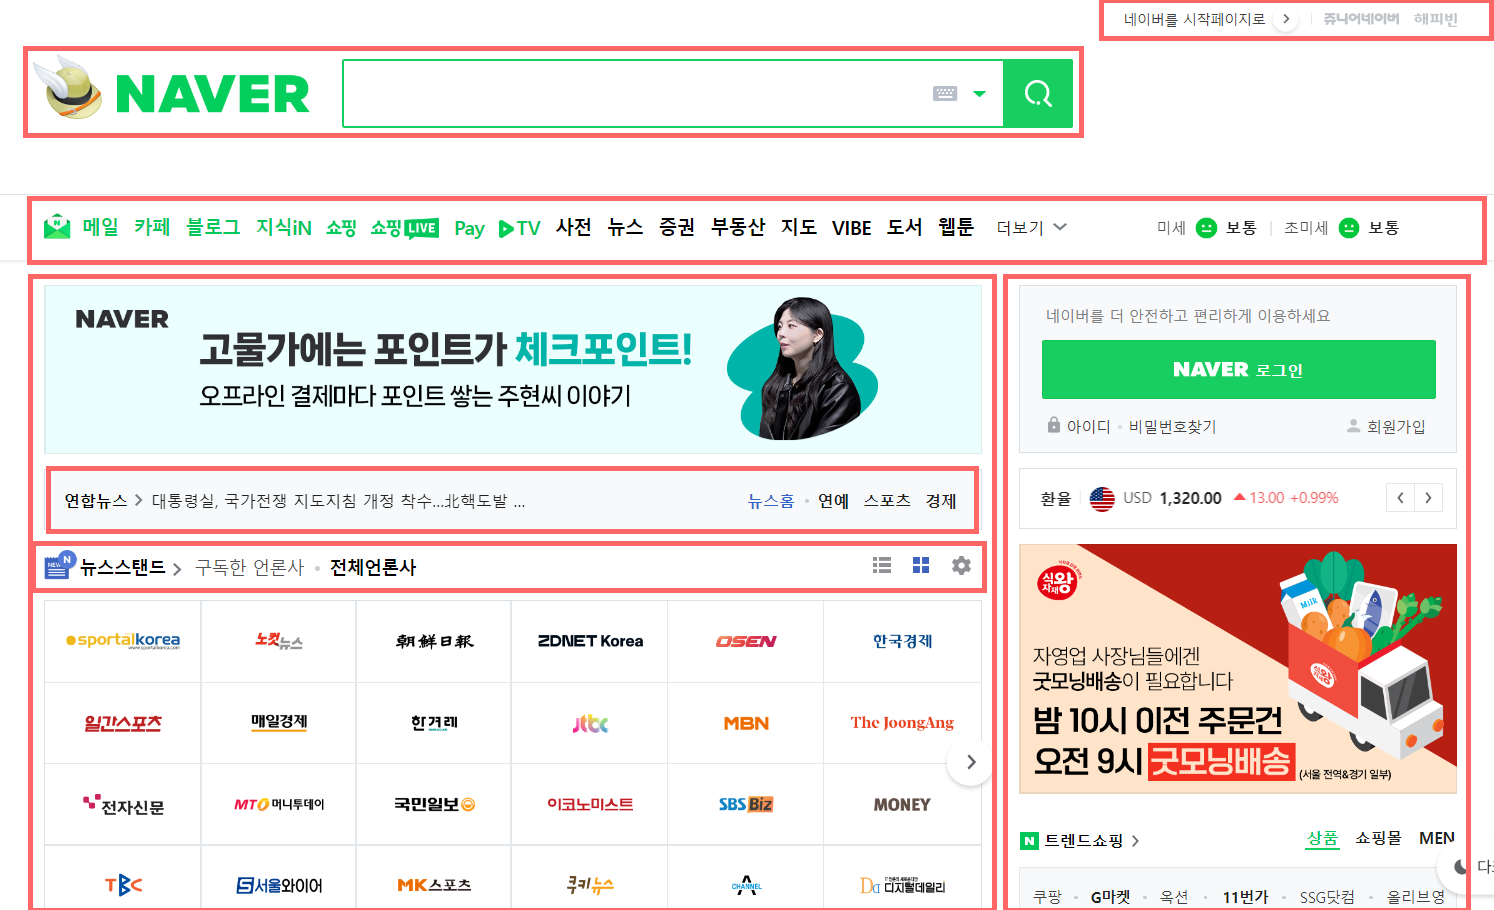Set 네이버를 시작페이지로 link

coord(1194,19)
